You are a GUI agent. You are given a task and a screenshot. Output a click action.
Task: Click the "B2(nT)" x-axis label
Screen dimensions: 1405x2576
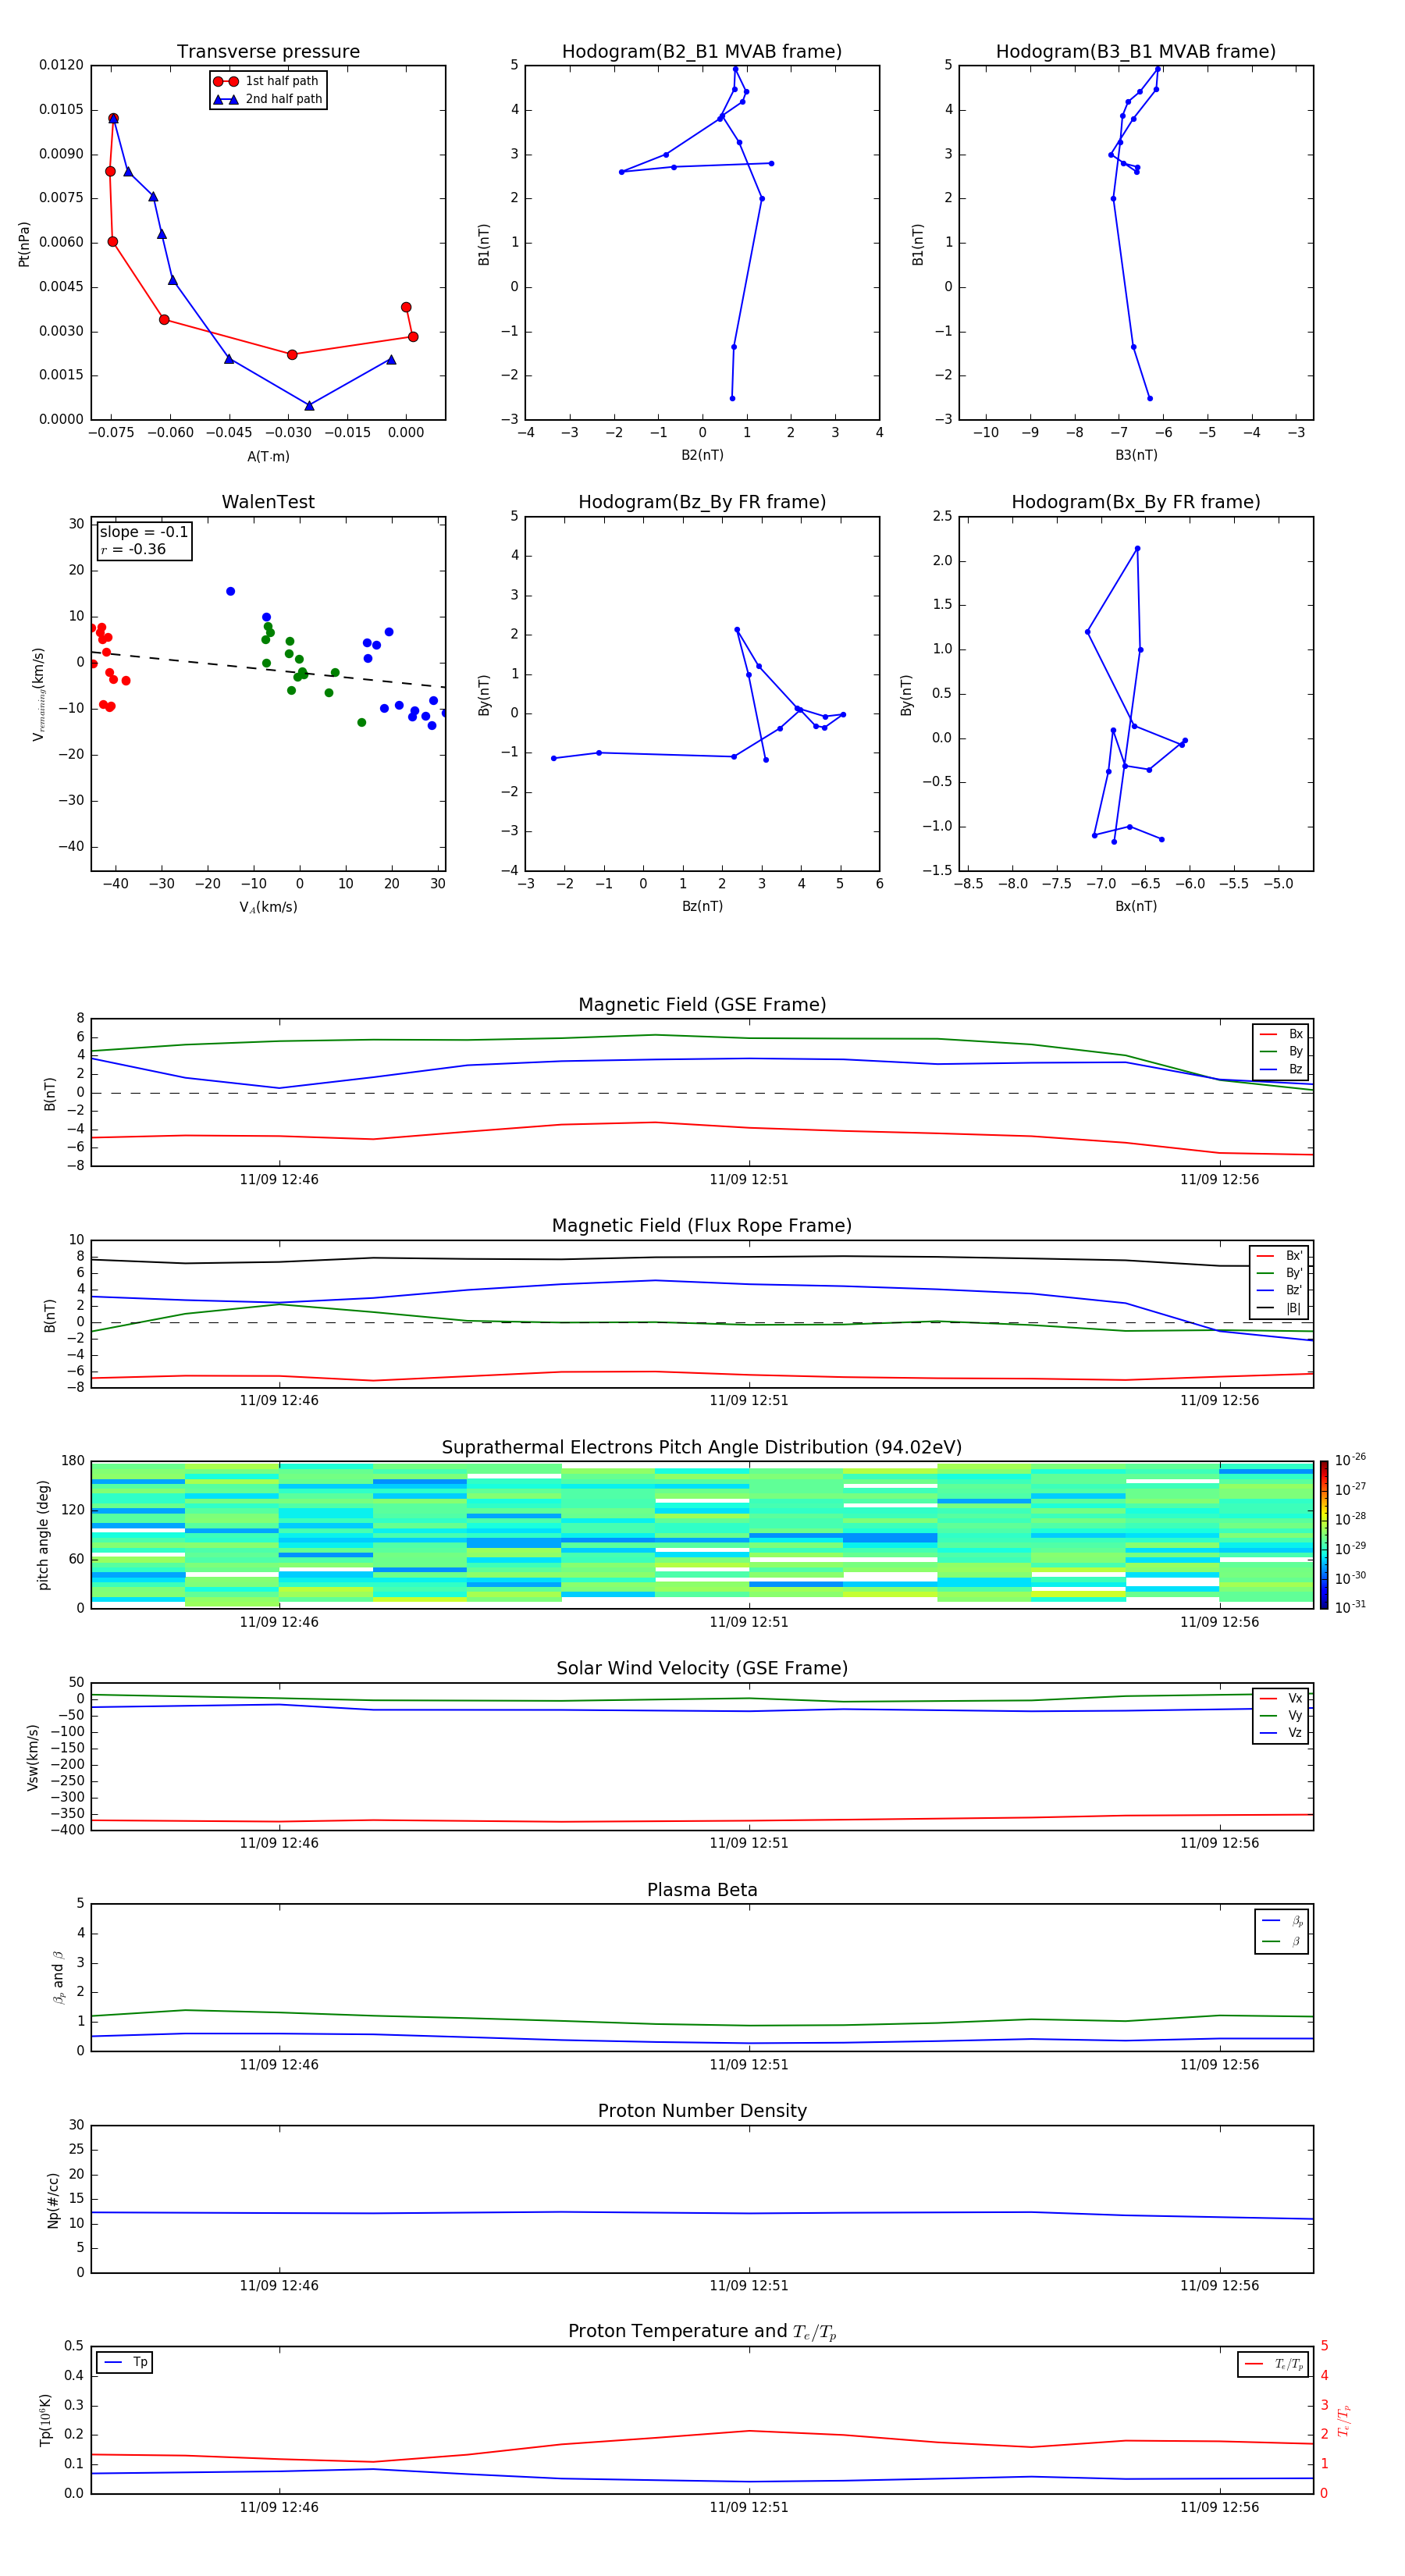click(x=702, y=455)
